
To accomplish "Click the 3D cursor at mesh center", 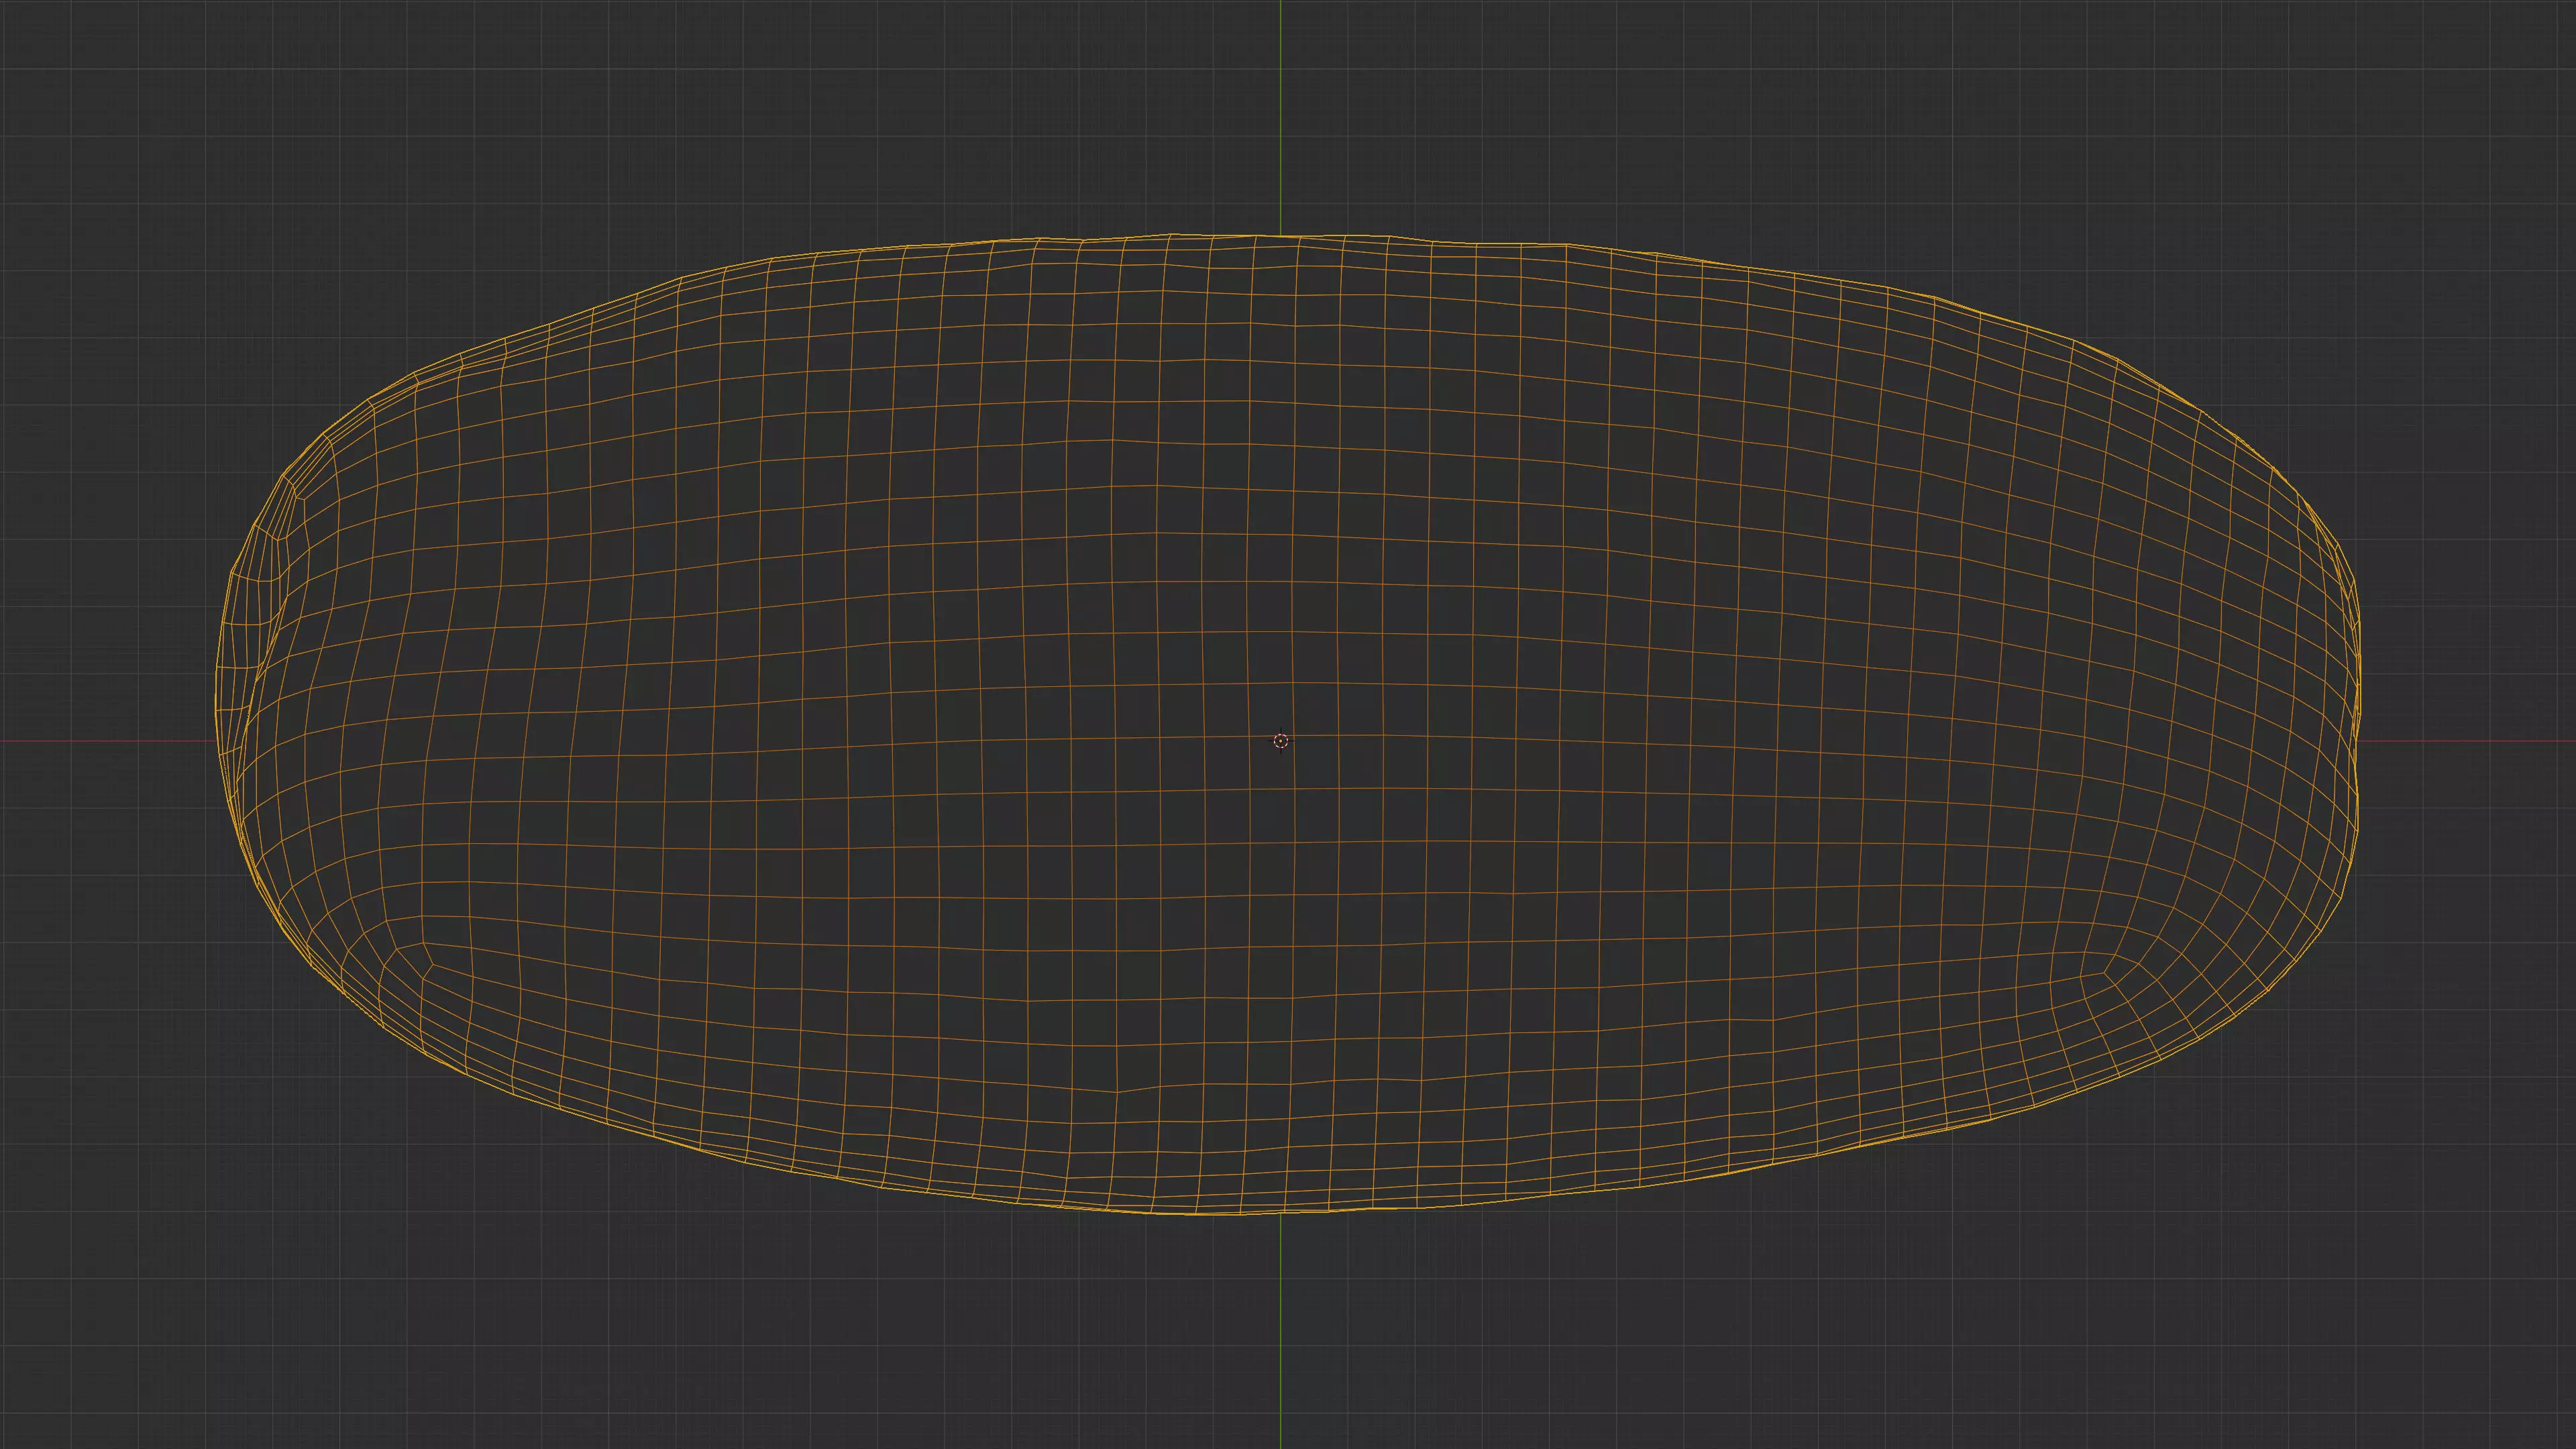I will tap(1281, 741).
